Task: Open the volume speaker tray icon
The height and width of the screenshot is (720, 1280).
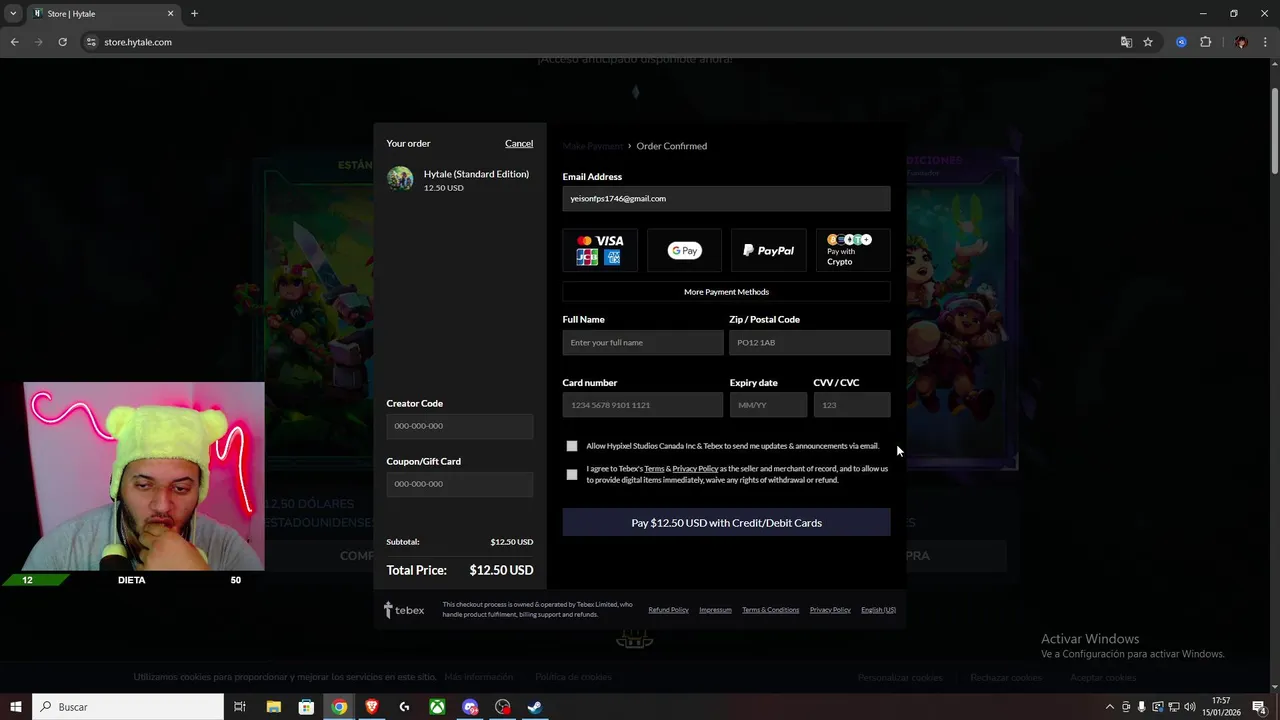Action: [x=1189, y=707]
